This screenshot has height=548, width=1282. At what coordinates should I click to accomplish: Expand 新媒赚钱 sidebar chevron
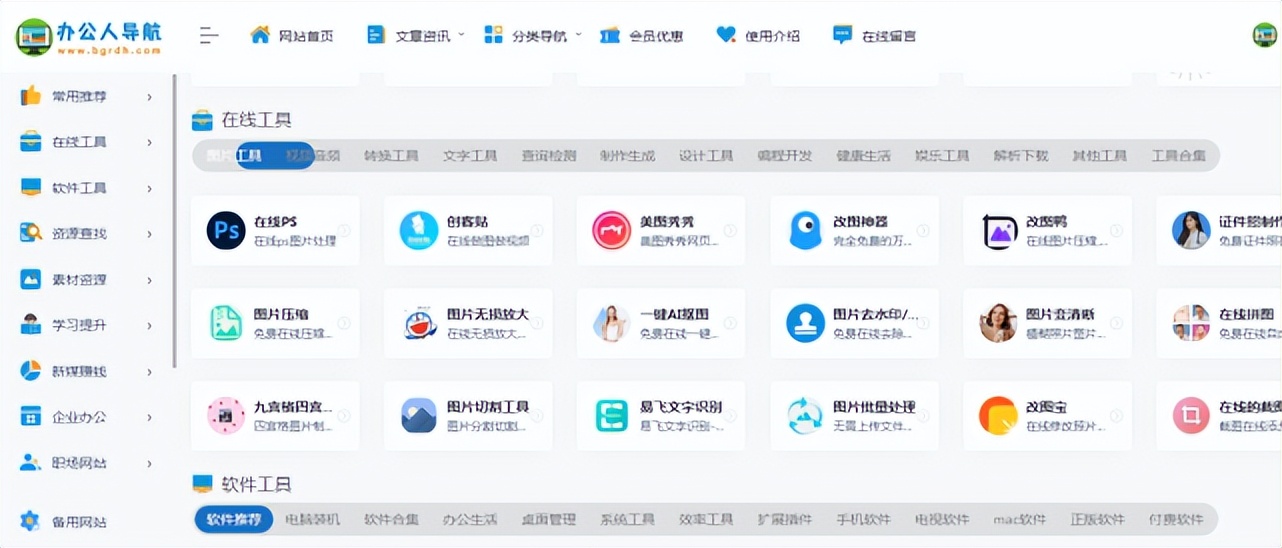[150, 371]
